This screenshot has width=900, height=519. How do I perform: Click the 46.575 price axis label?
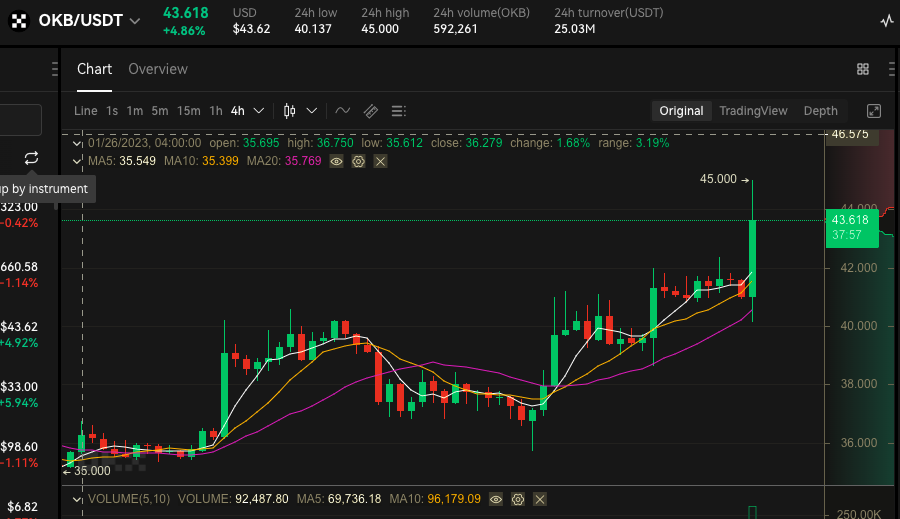(x=850, y=134)
